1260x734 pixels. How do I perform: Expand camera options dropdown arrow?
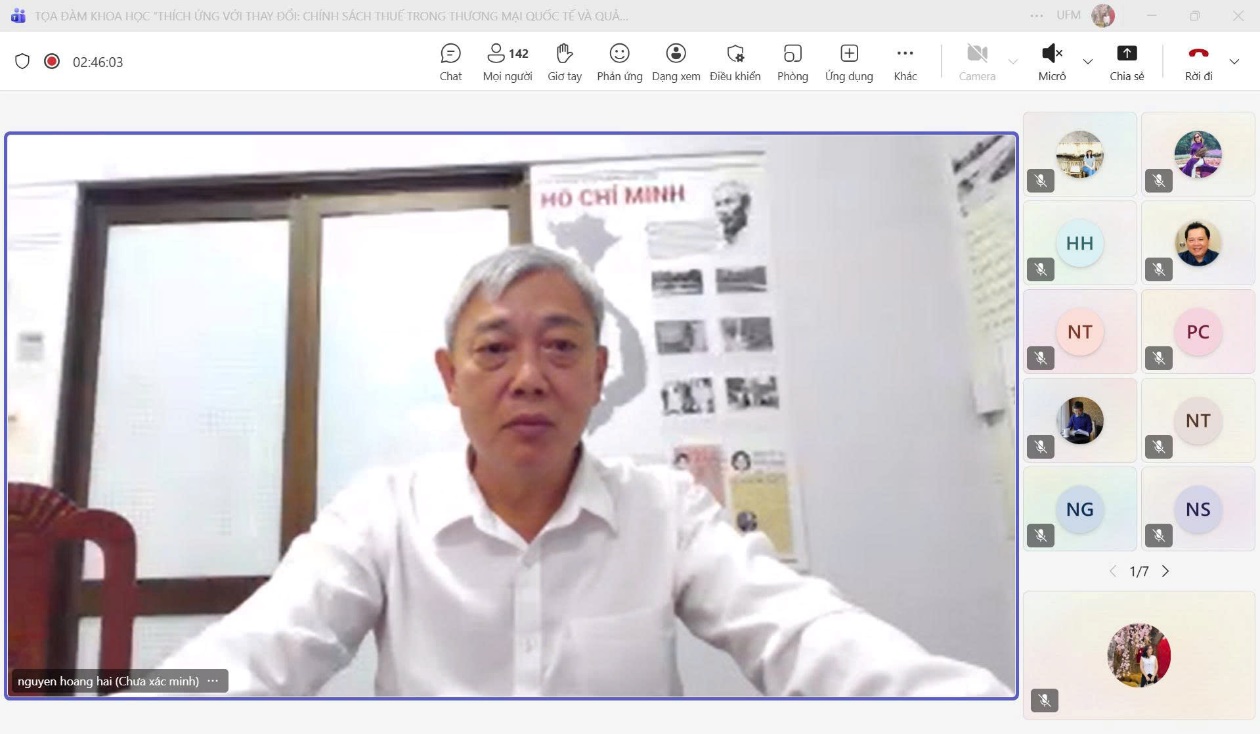(1013, 62)
